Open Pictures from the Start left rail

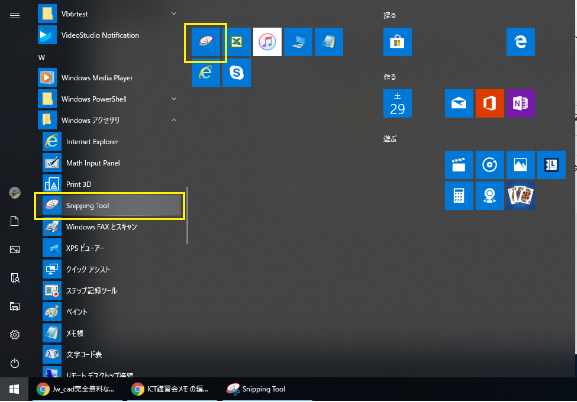(15, 250)
